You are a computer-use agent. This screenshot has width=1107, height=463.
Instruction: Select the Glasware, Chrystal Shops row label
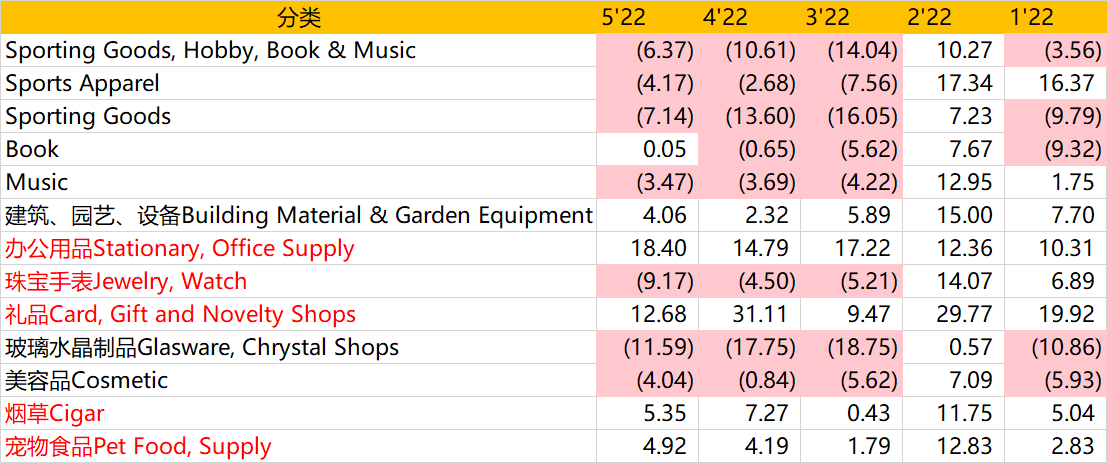pyautogui.click(x=298, y=347)
